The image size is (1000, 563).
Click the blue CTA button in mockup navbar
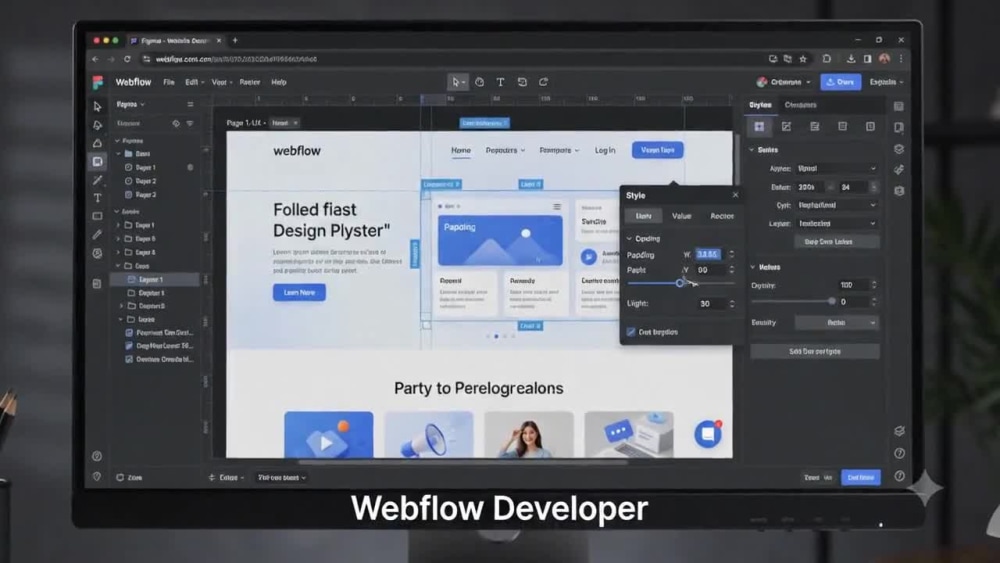[x=658, y=150]
